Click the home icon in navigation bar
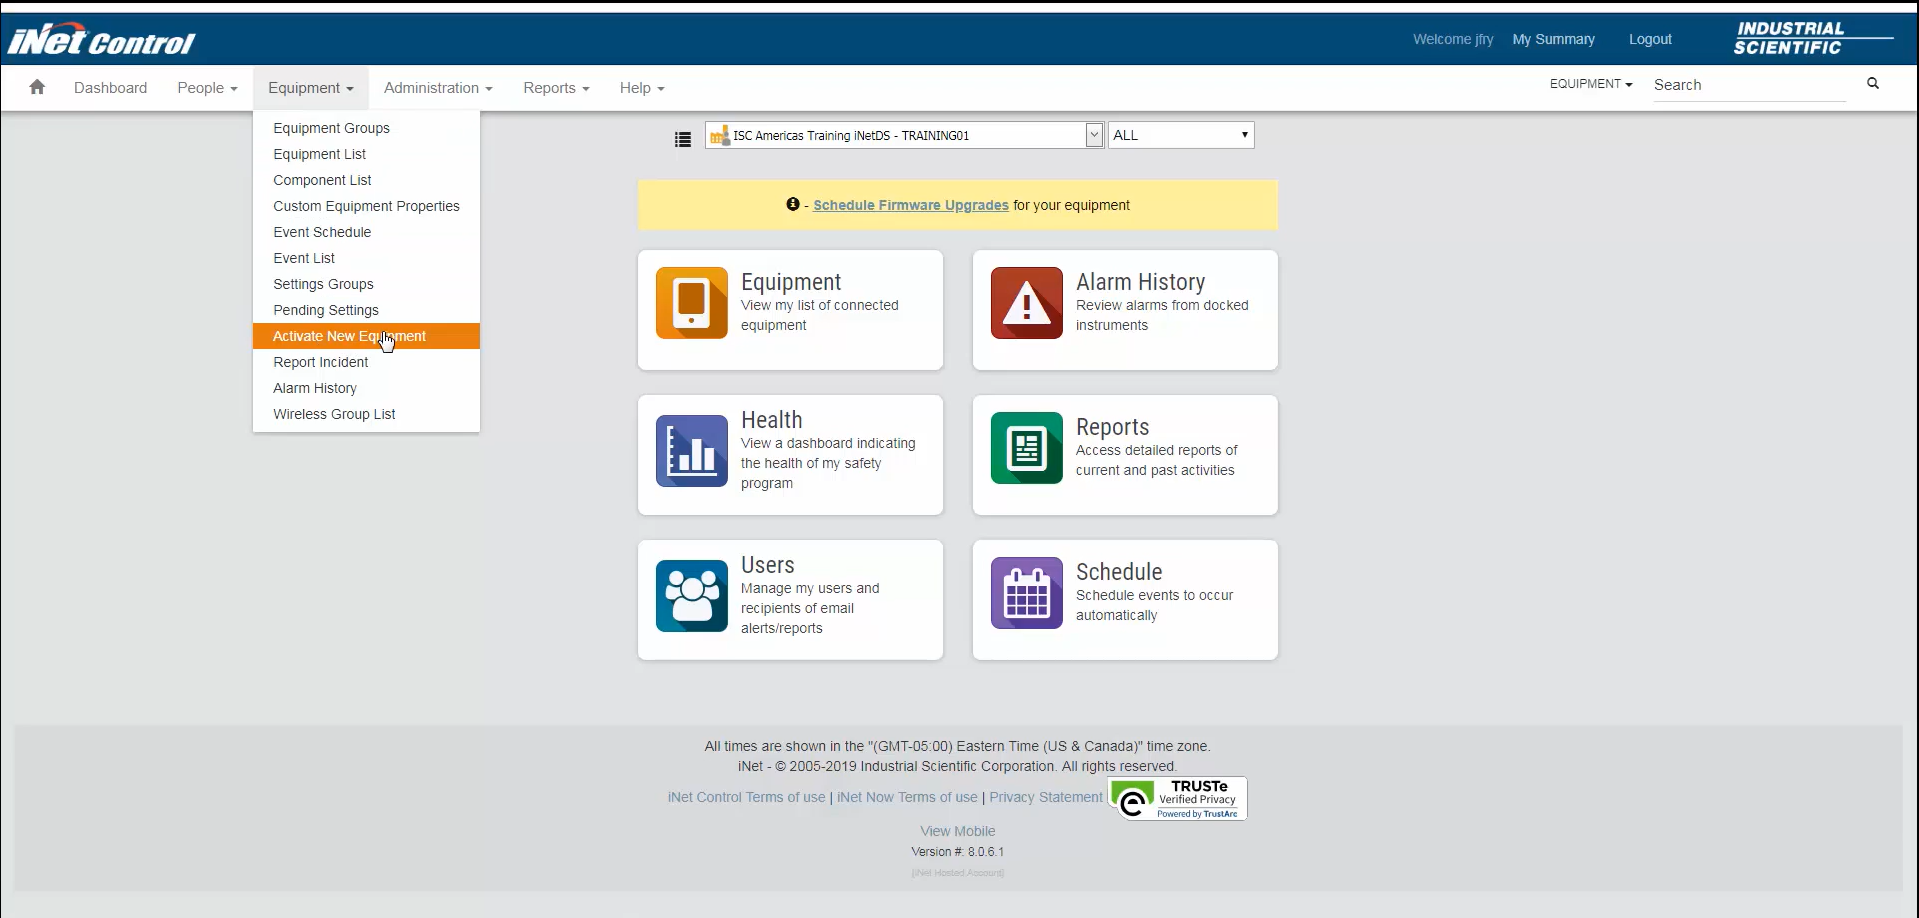 tap(37, 87)
